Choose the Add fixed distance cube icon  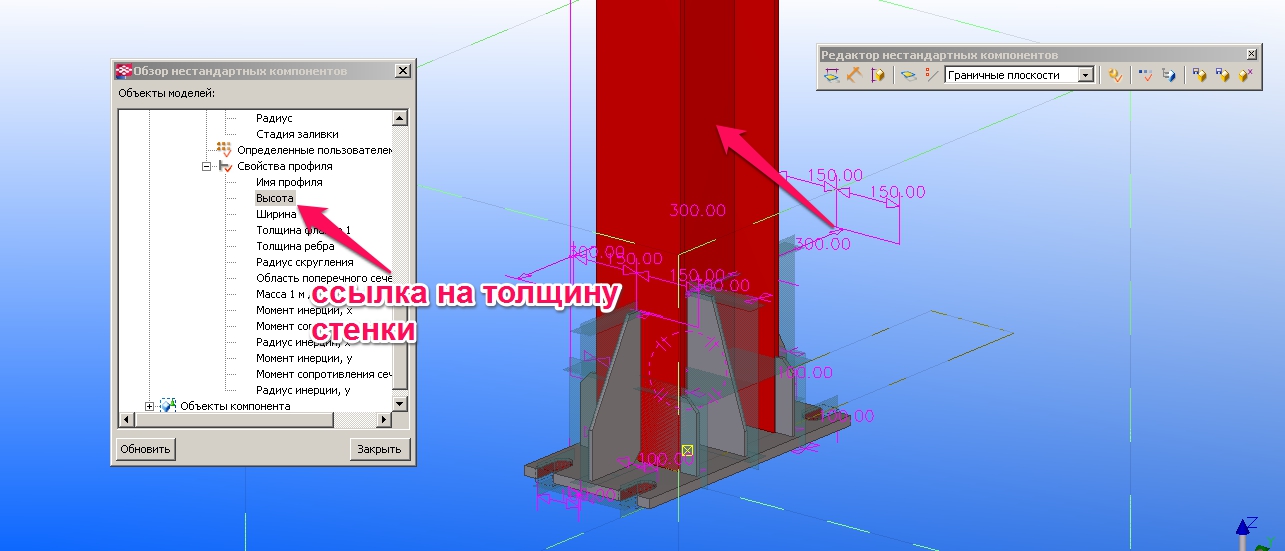[877, 75]
